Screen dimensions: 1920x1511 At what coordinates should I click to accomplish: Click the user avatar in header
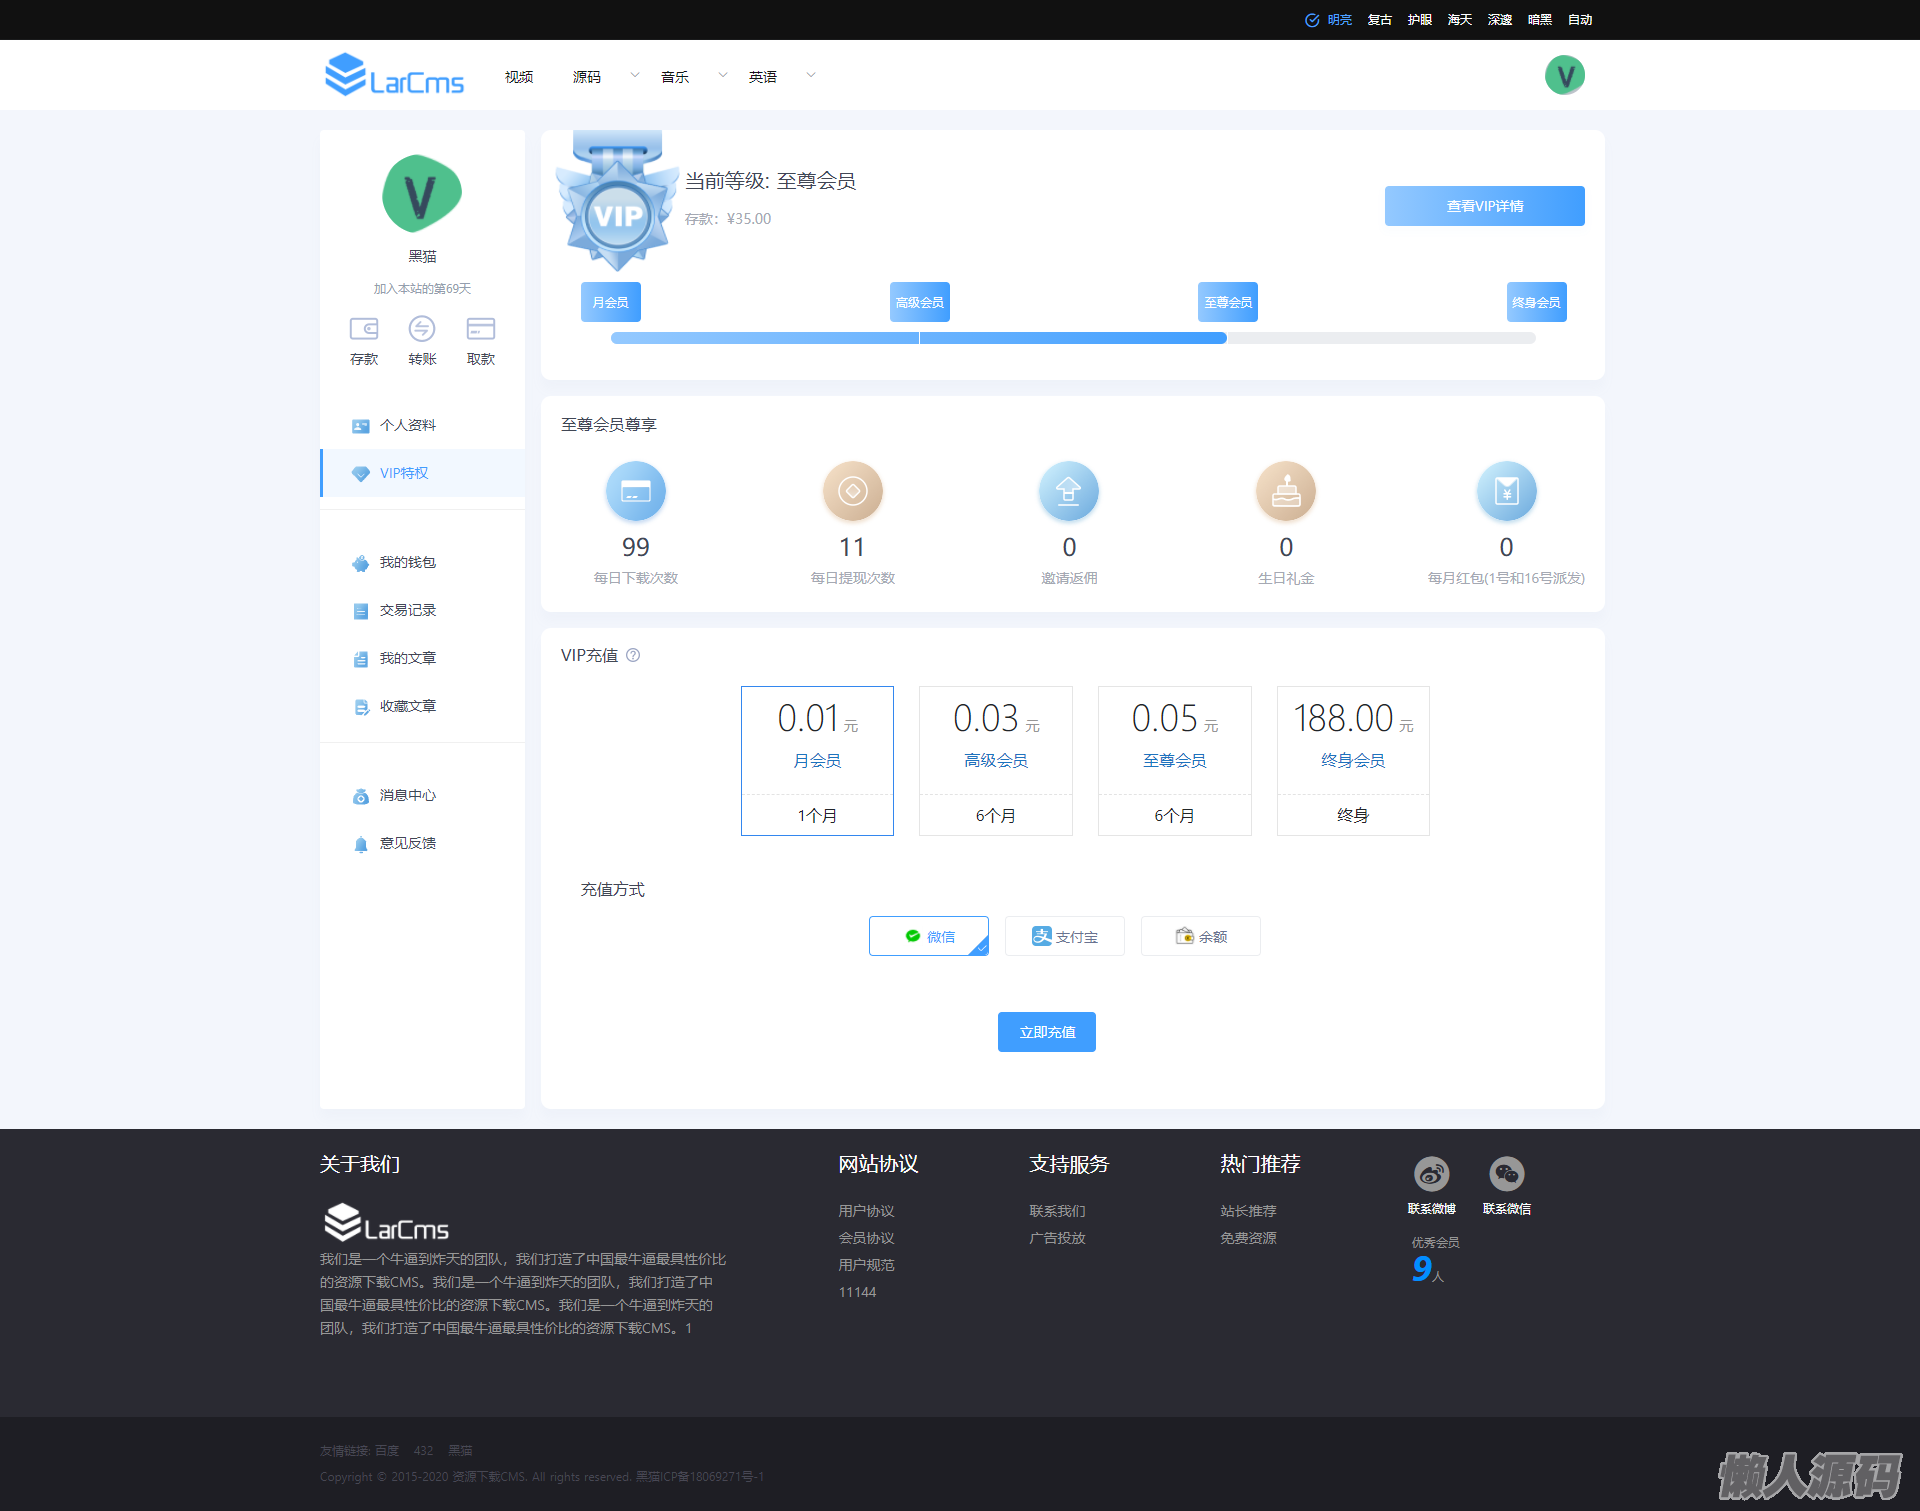click(1564, 76)
